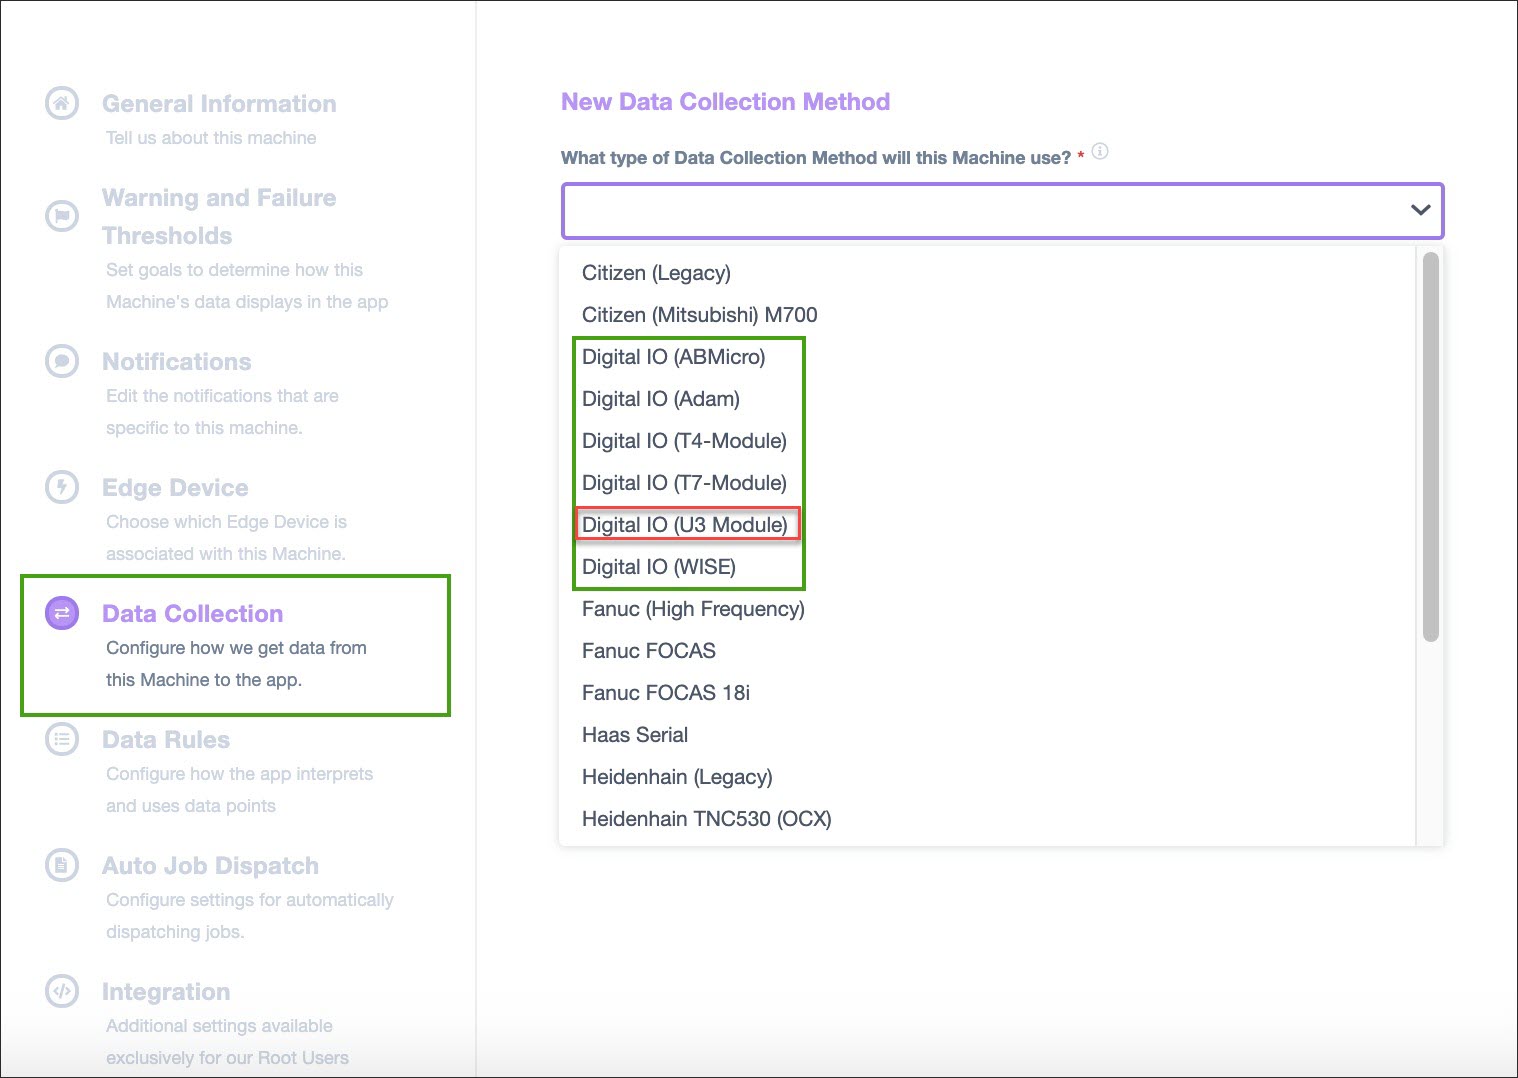Select the Data Collection step title
This screenshot has height=1078, width=1518.
point(192,614)
